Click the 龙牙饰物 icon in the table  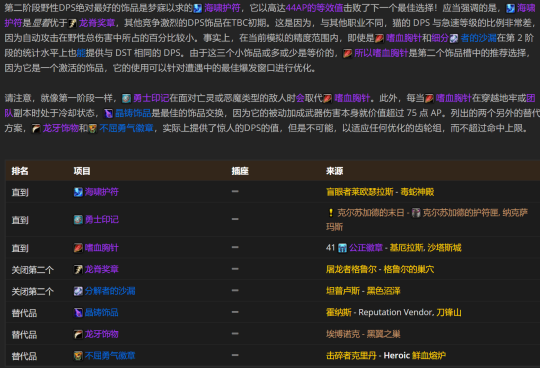(x=78, y=334)
